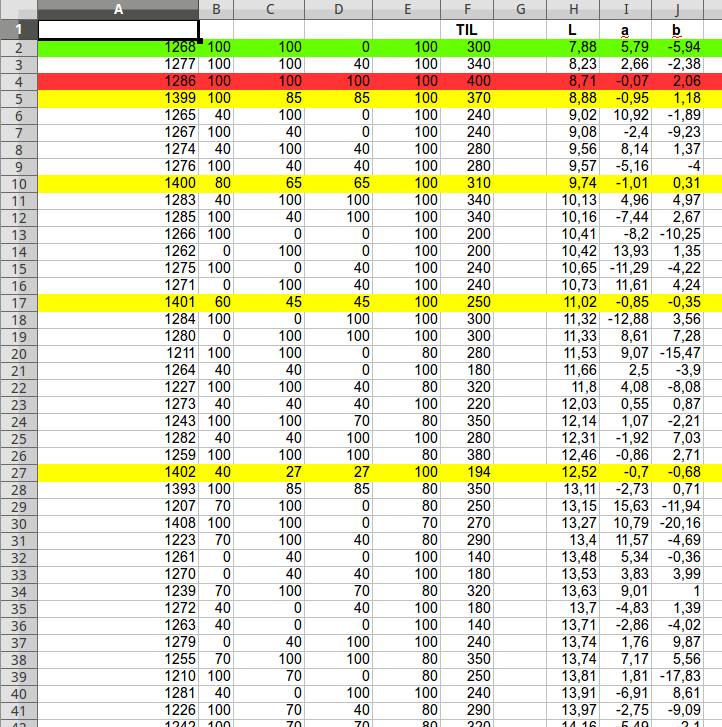
Task: Select column E header
Action: 407,9
